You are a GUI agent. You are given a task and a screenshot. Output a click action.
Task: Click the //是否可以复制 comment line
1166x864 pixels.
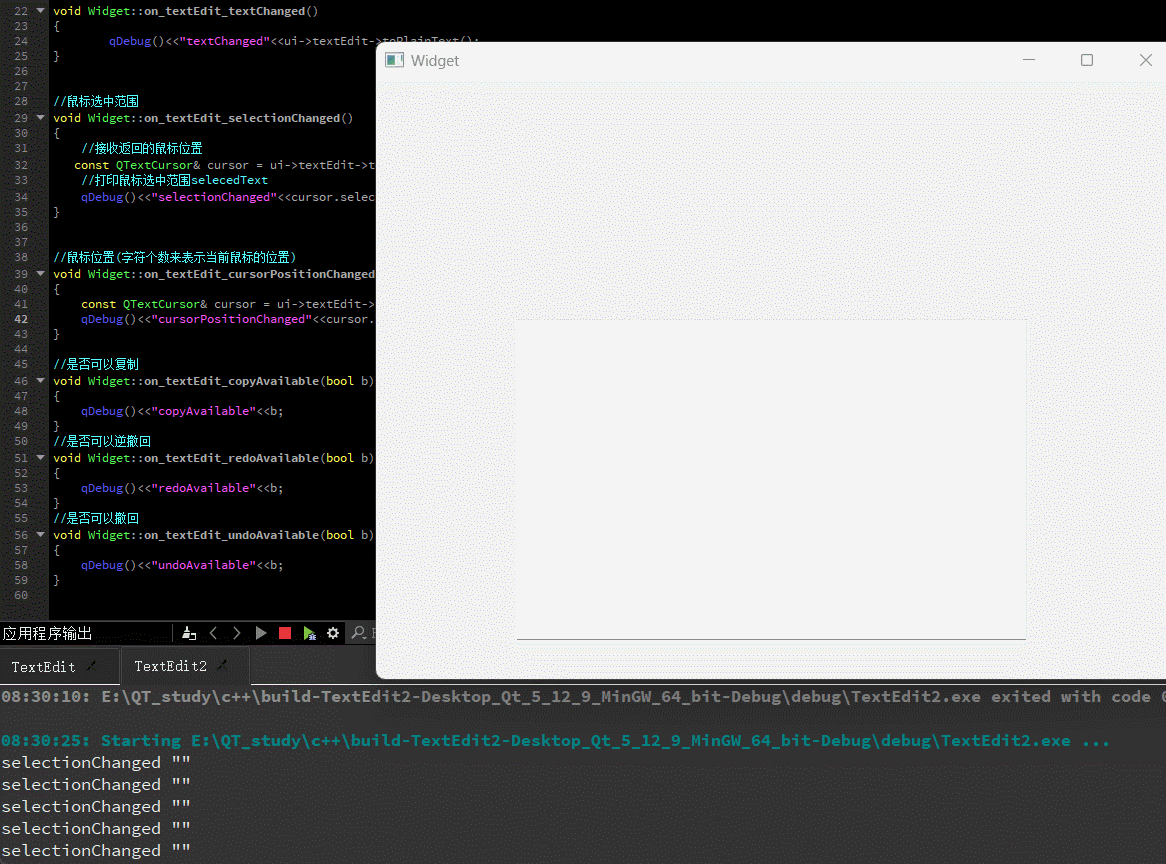(96, 364)
